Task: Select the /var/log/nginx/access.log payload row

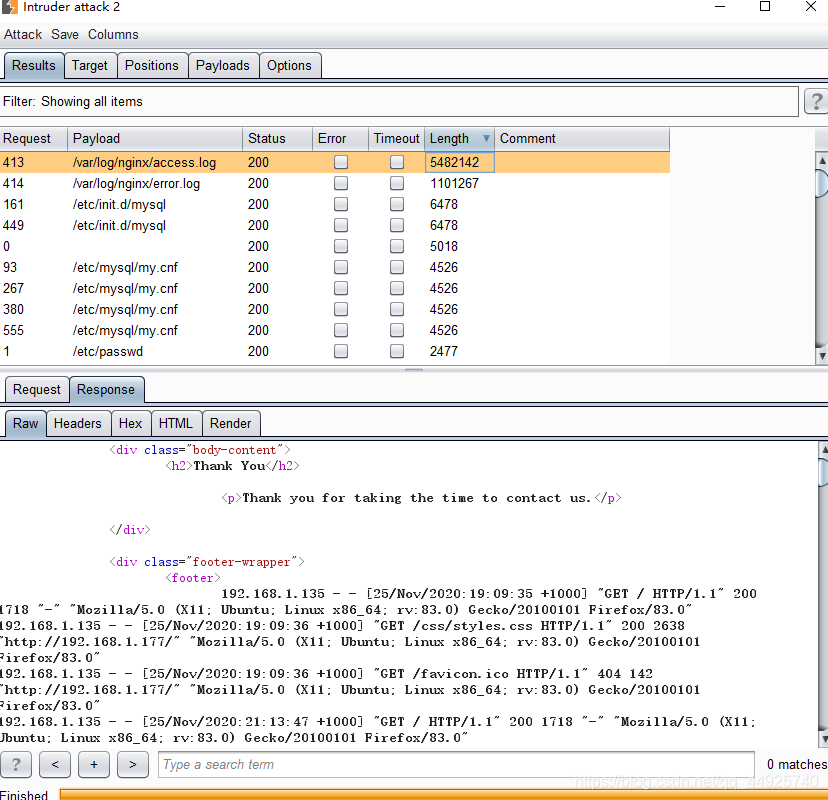Action: 335,162
